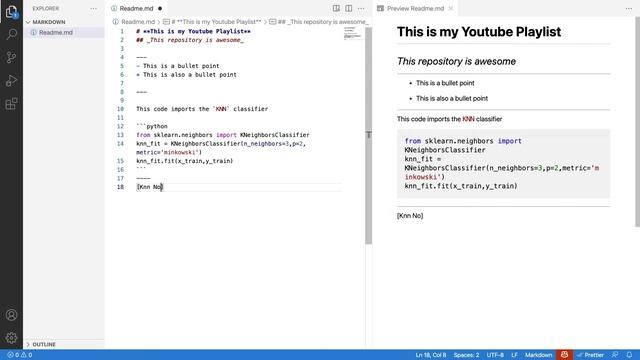
Task: Open the Search view in activity bar
Action: pos(11,34)
